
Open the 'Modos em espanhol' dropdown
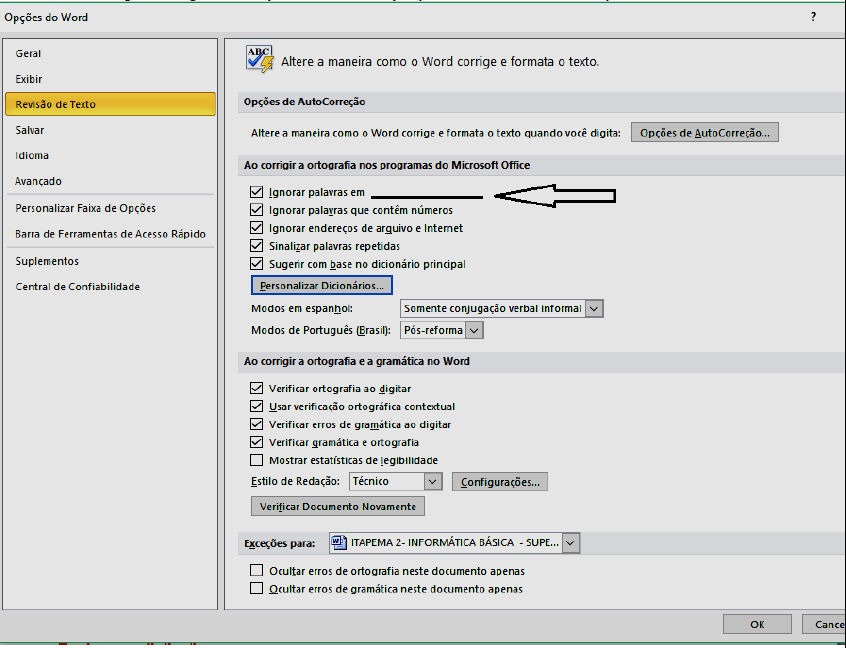point(594,309)
